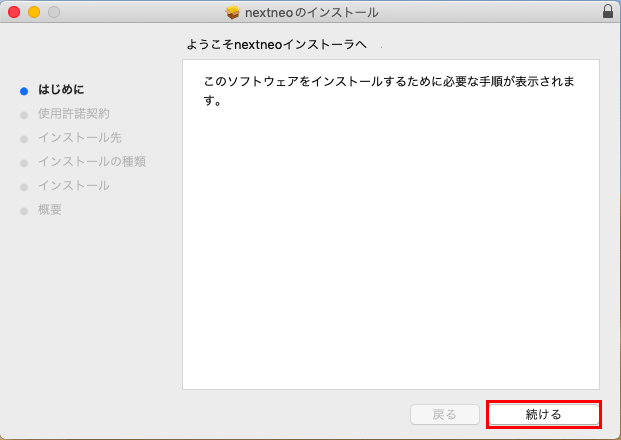621x440 pixels.
Task: Go to the 概要 step label
Action: click(50, 210)
